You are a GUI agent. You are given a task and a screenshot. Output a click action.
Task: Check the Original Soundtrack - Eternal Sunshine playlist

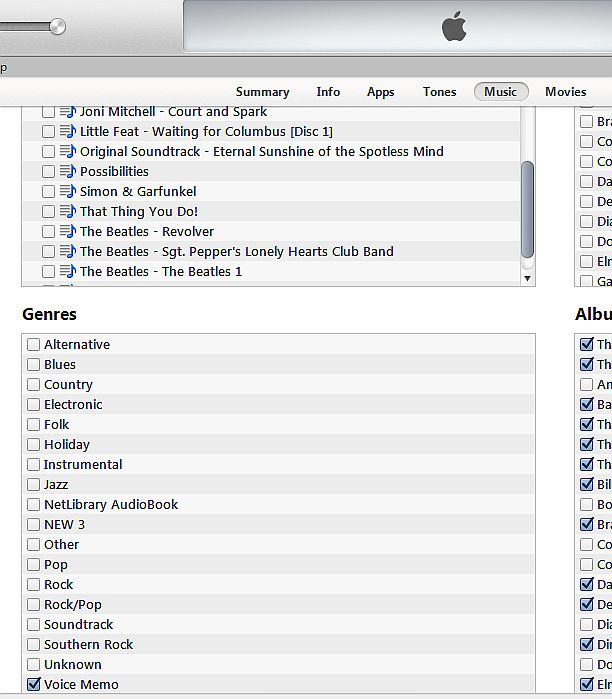[48, 152]
